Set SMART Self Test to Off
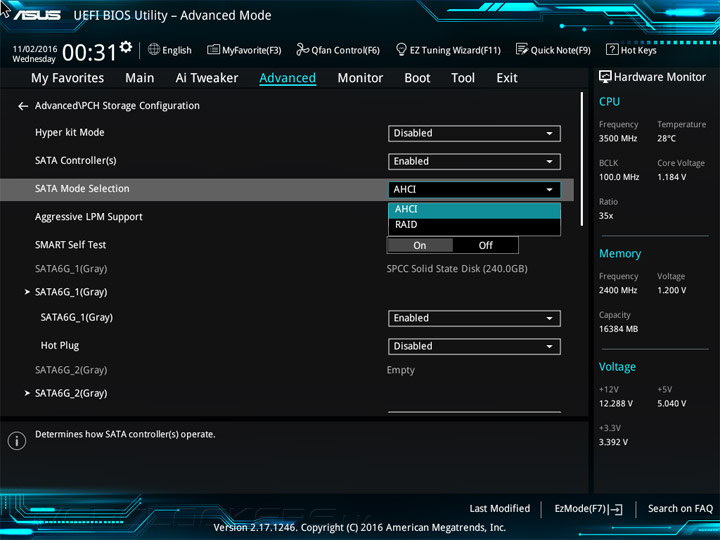Screen dimensions: 720x540 (486, 245)
